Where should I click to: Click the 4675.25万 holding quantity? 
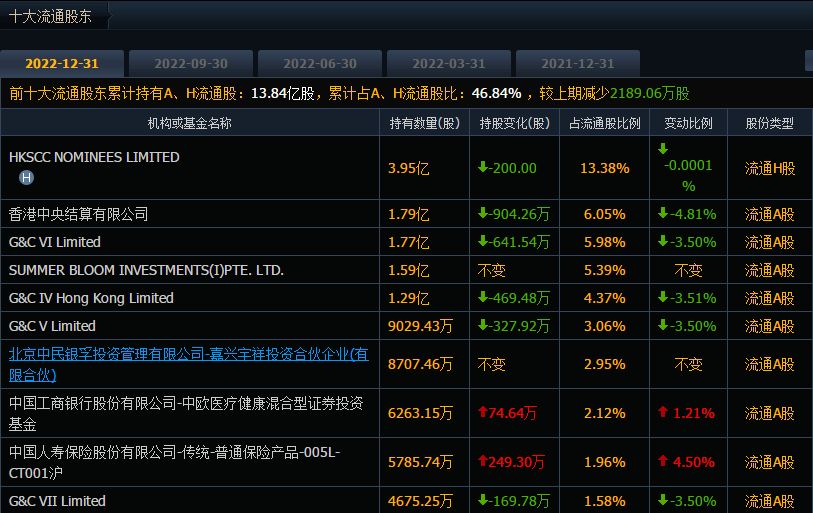[x=420, y=501]
